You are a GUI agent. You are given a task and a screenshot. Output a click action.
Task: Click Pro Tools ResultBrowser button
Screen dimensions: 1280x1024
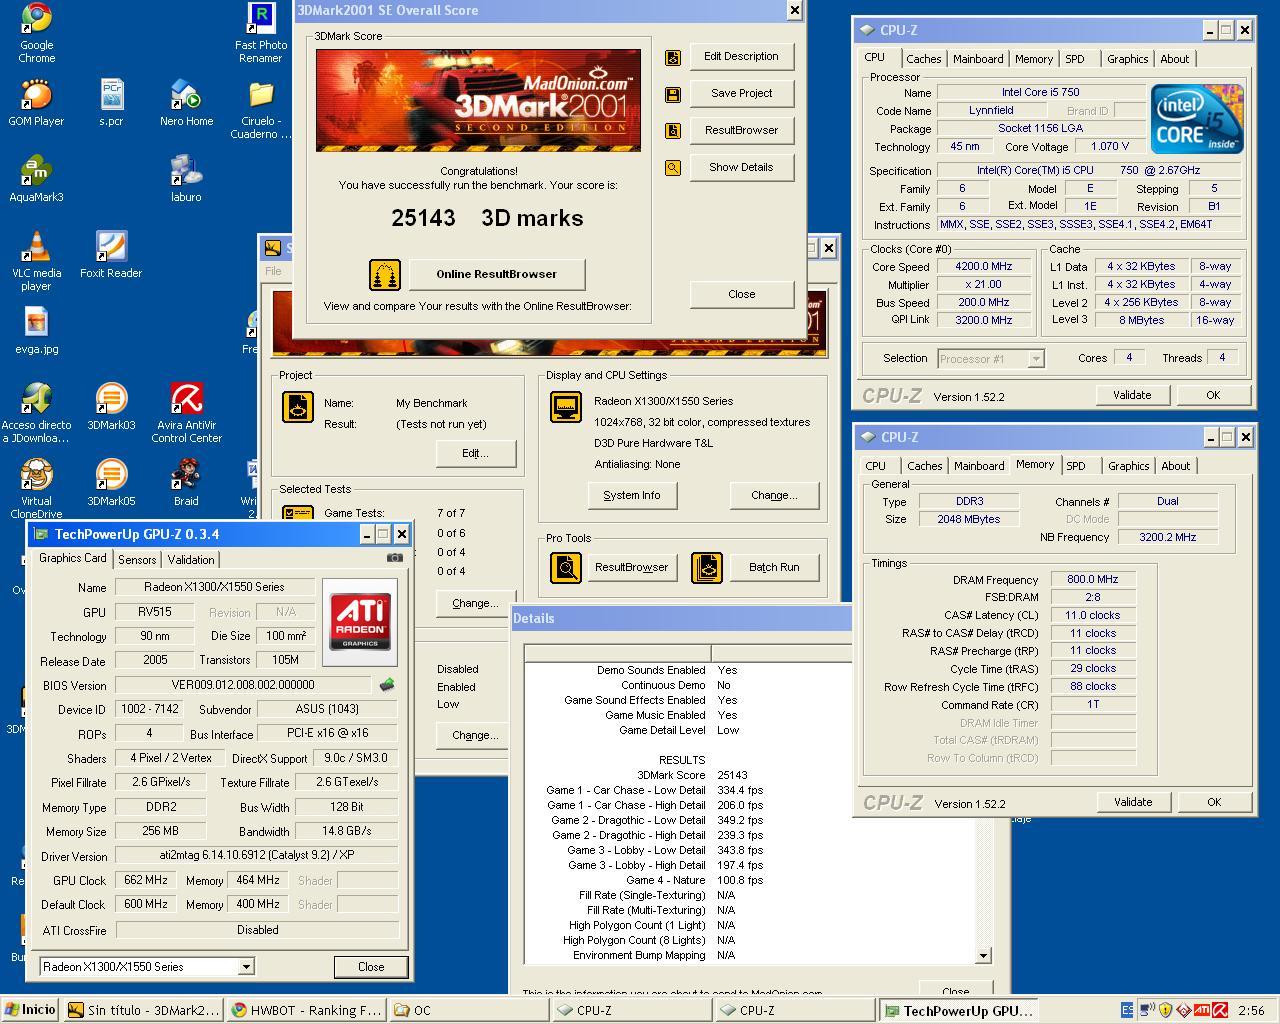(631, 567)
